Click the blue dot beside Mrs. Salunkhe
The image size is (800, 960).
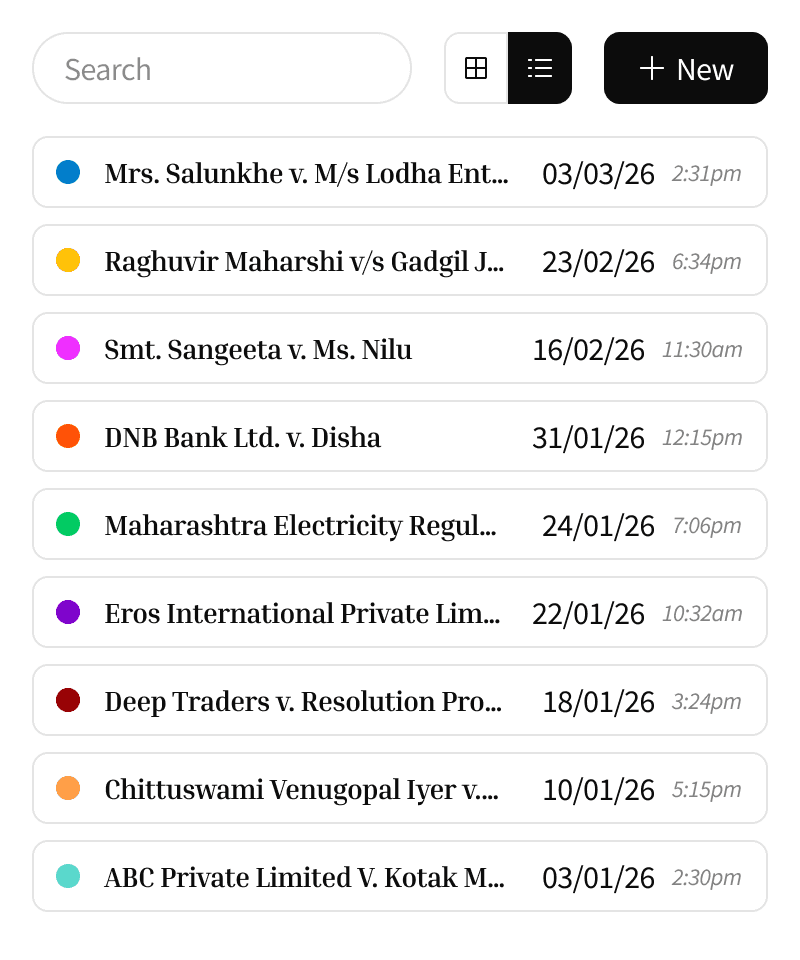click(68, 172)
